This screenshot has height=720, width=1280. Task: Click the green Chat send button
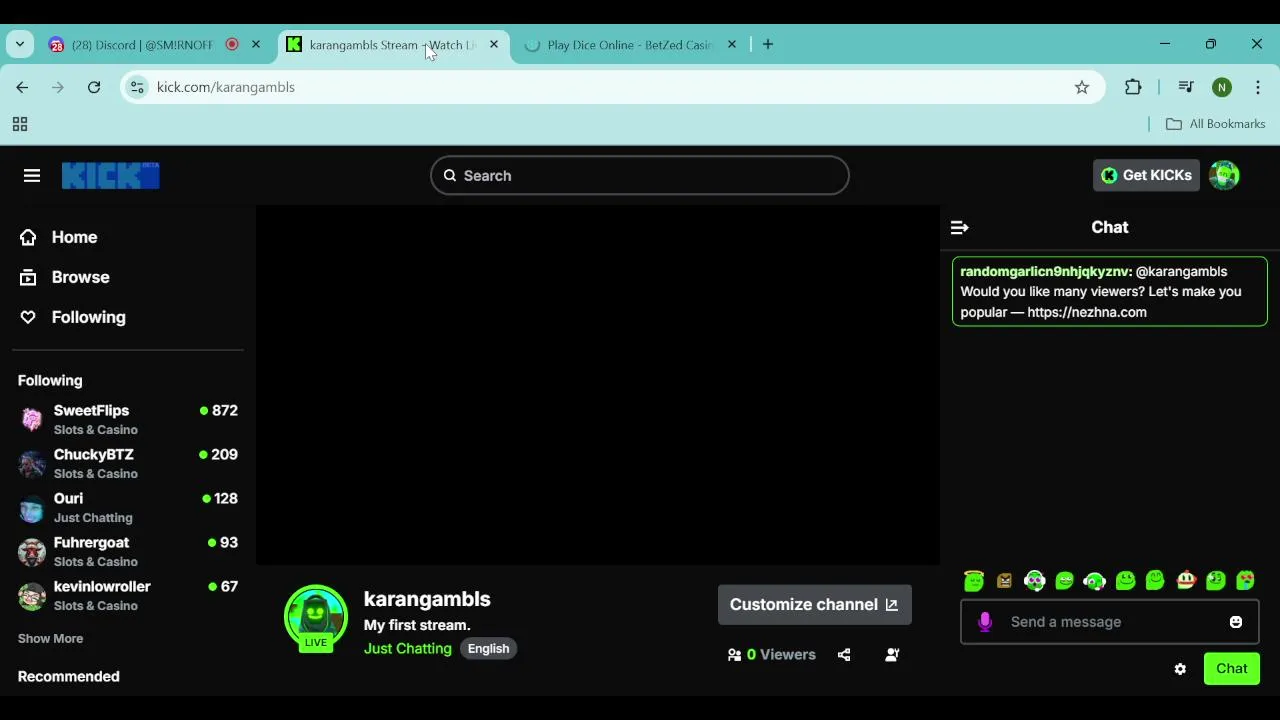(1232, 669)
